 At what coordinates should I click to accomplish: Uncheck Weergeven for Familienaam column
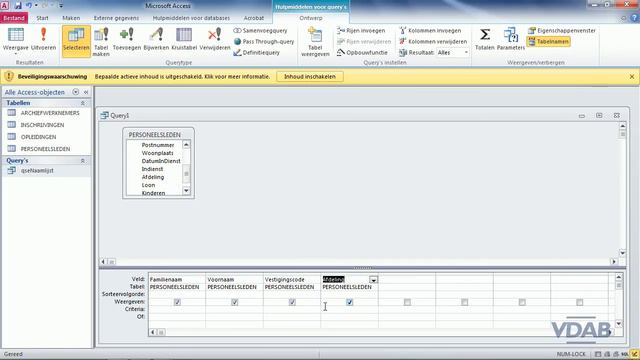pos(177,302)
